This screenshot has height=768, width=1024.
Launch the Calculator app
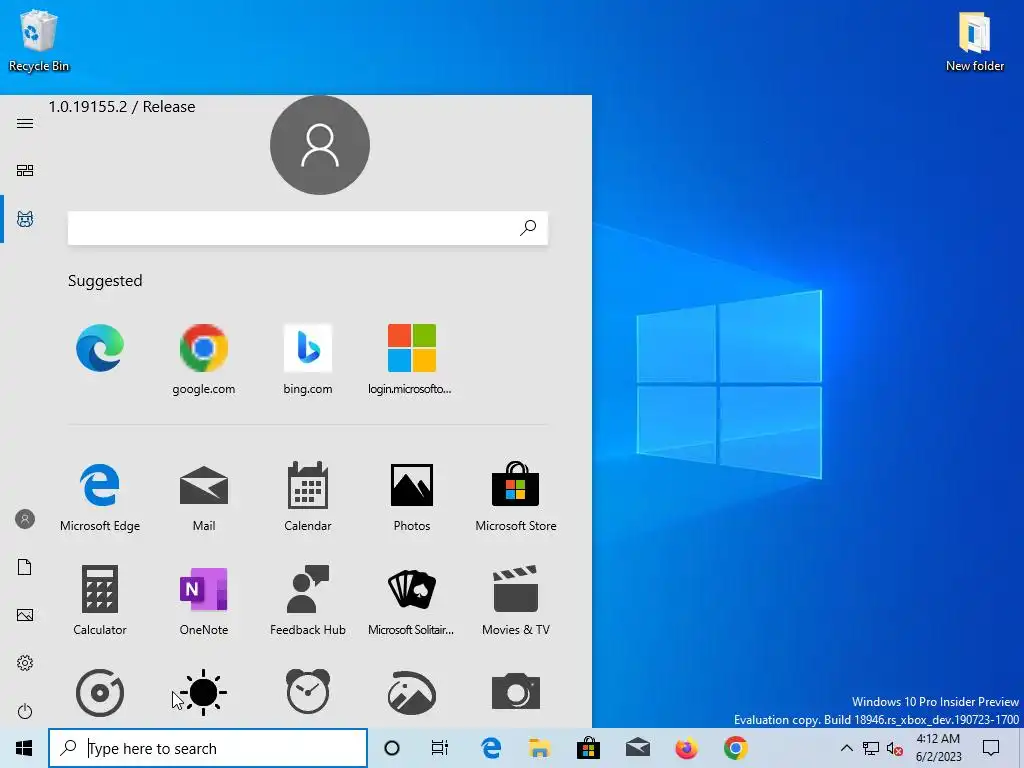coord(100,600)
